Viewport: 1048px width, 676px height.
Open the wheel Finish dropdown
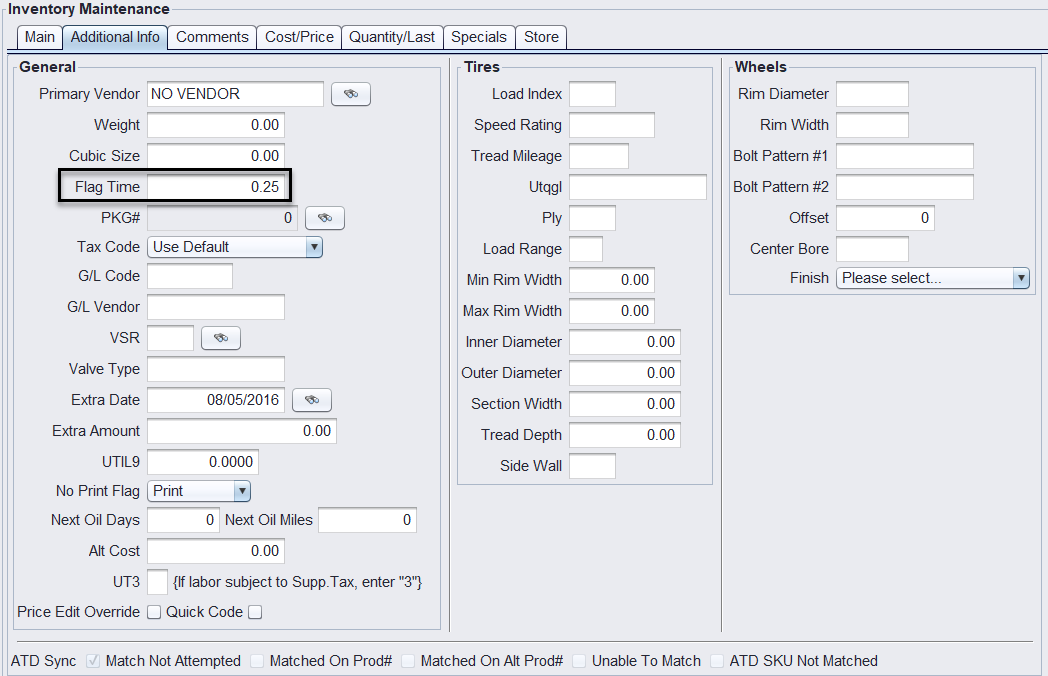pos(932,278)
